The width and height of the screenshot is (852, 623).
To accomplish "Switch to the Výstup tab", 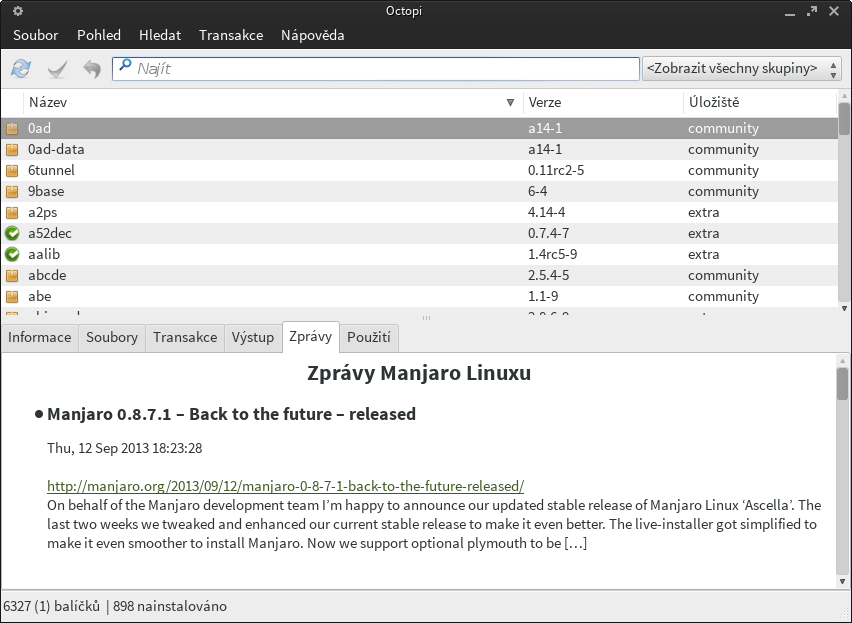I will (253, 337).
